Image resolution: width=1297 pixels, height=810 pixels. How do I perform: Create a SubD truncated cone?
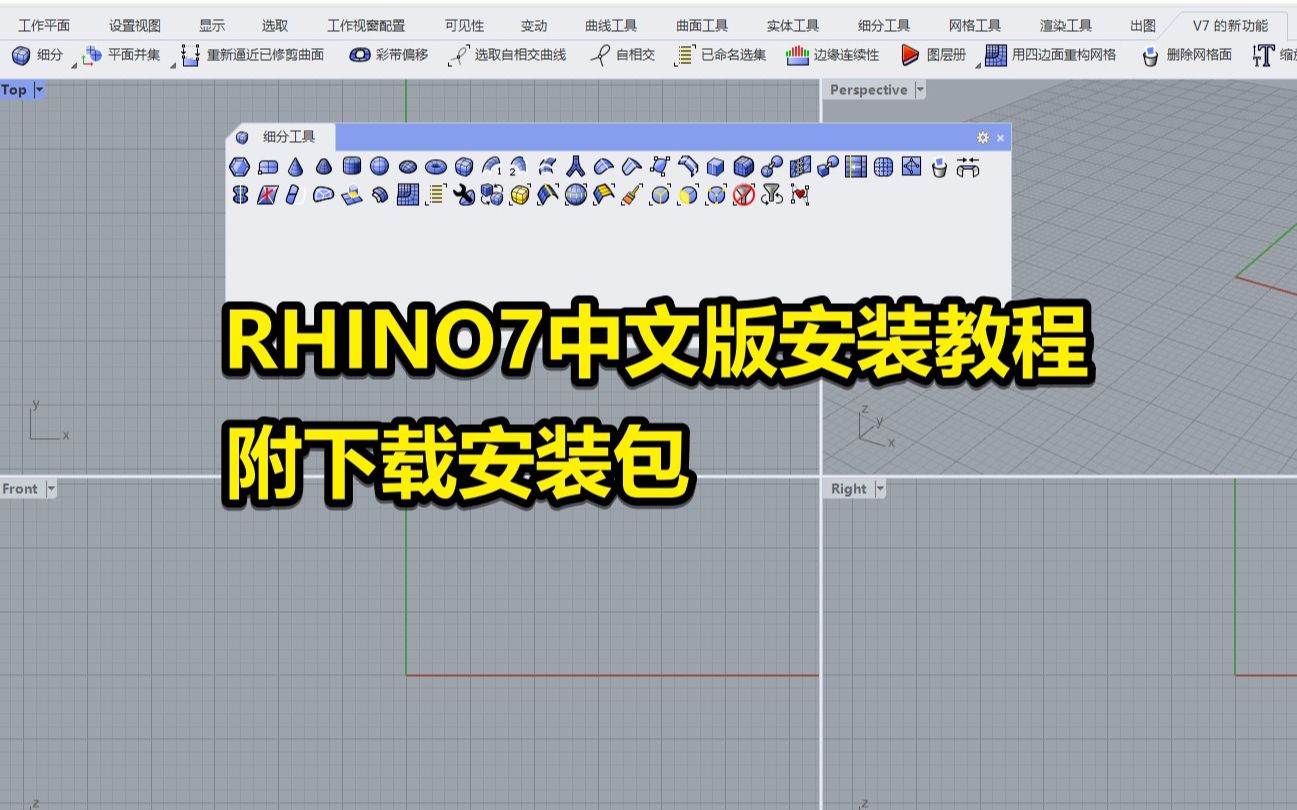(324, 167)
